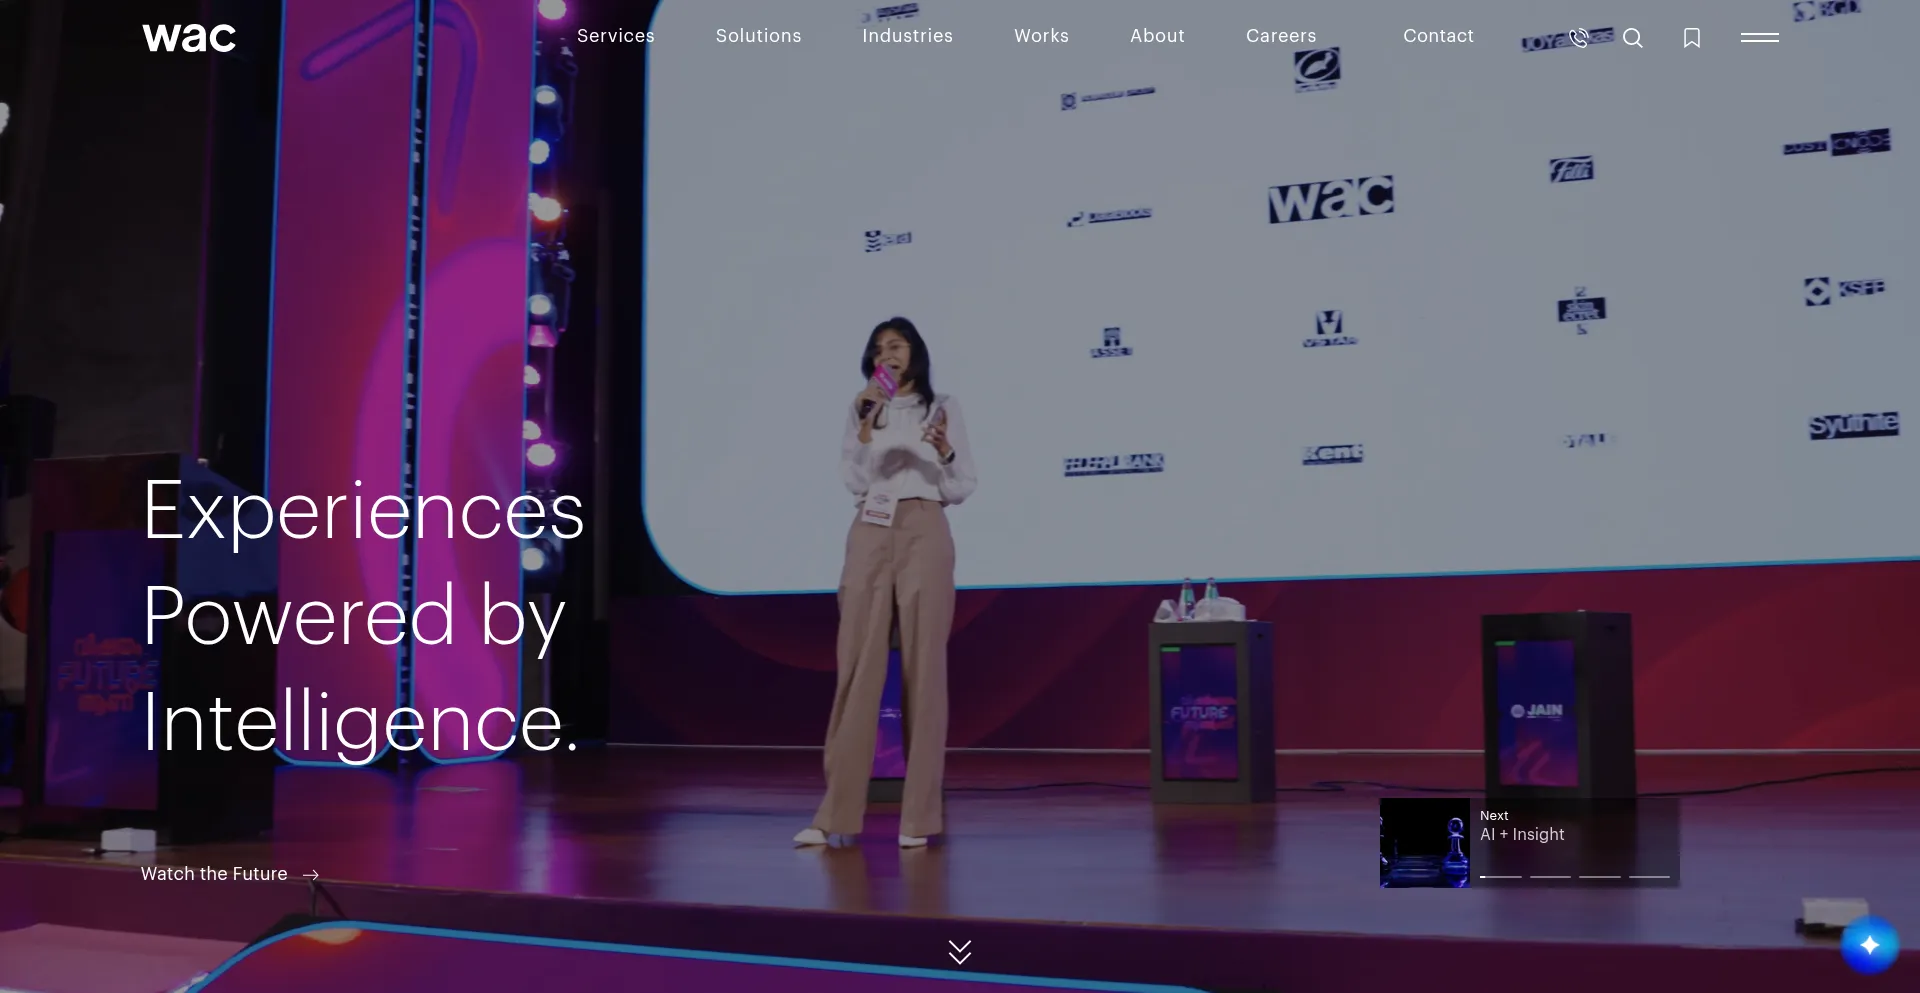Open the Careers page link
The height and width of the screenshot is (993, 1920).
(1281, 36)
